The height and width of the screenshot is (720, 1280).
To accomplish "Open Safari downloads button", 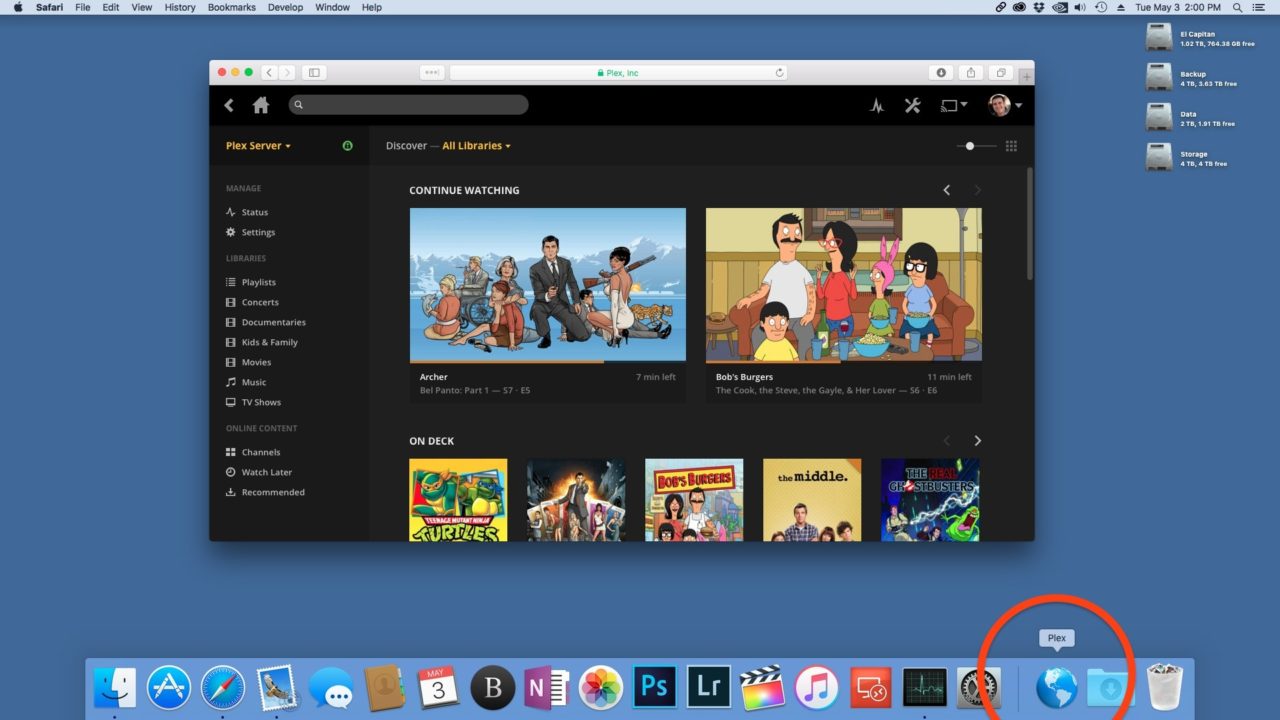I will (941, 73).
